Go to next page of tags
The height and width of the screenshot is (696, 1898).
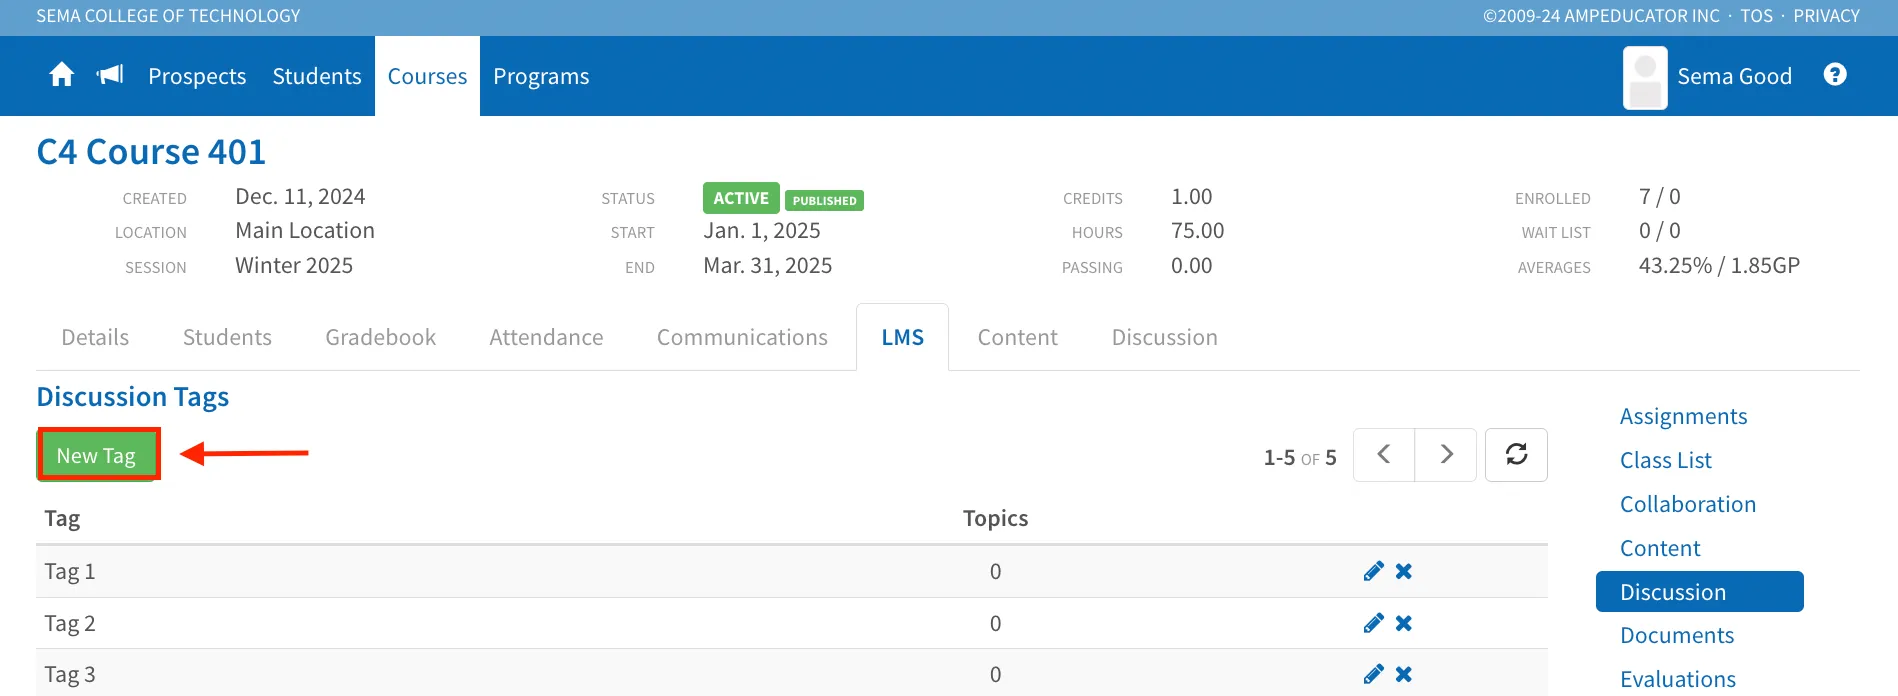point(1446,455)
